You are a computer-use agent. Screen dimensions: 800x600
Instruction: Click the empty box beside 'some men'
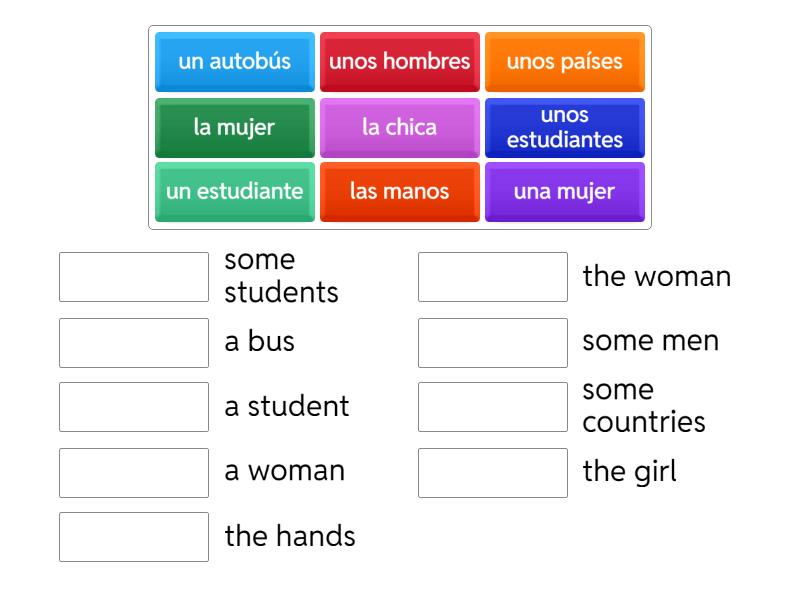pyautogui.click(x=493, y=342)
